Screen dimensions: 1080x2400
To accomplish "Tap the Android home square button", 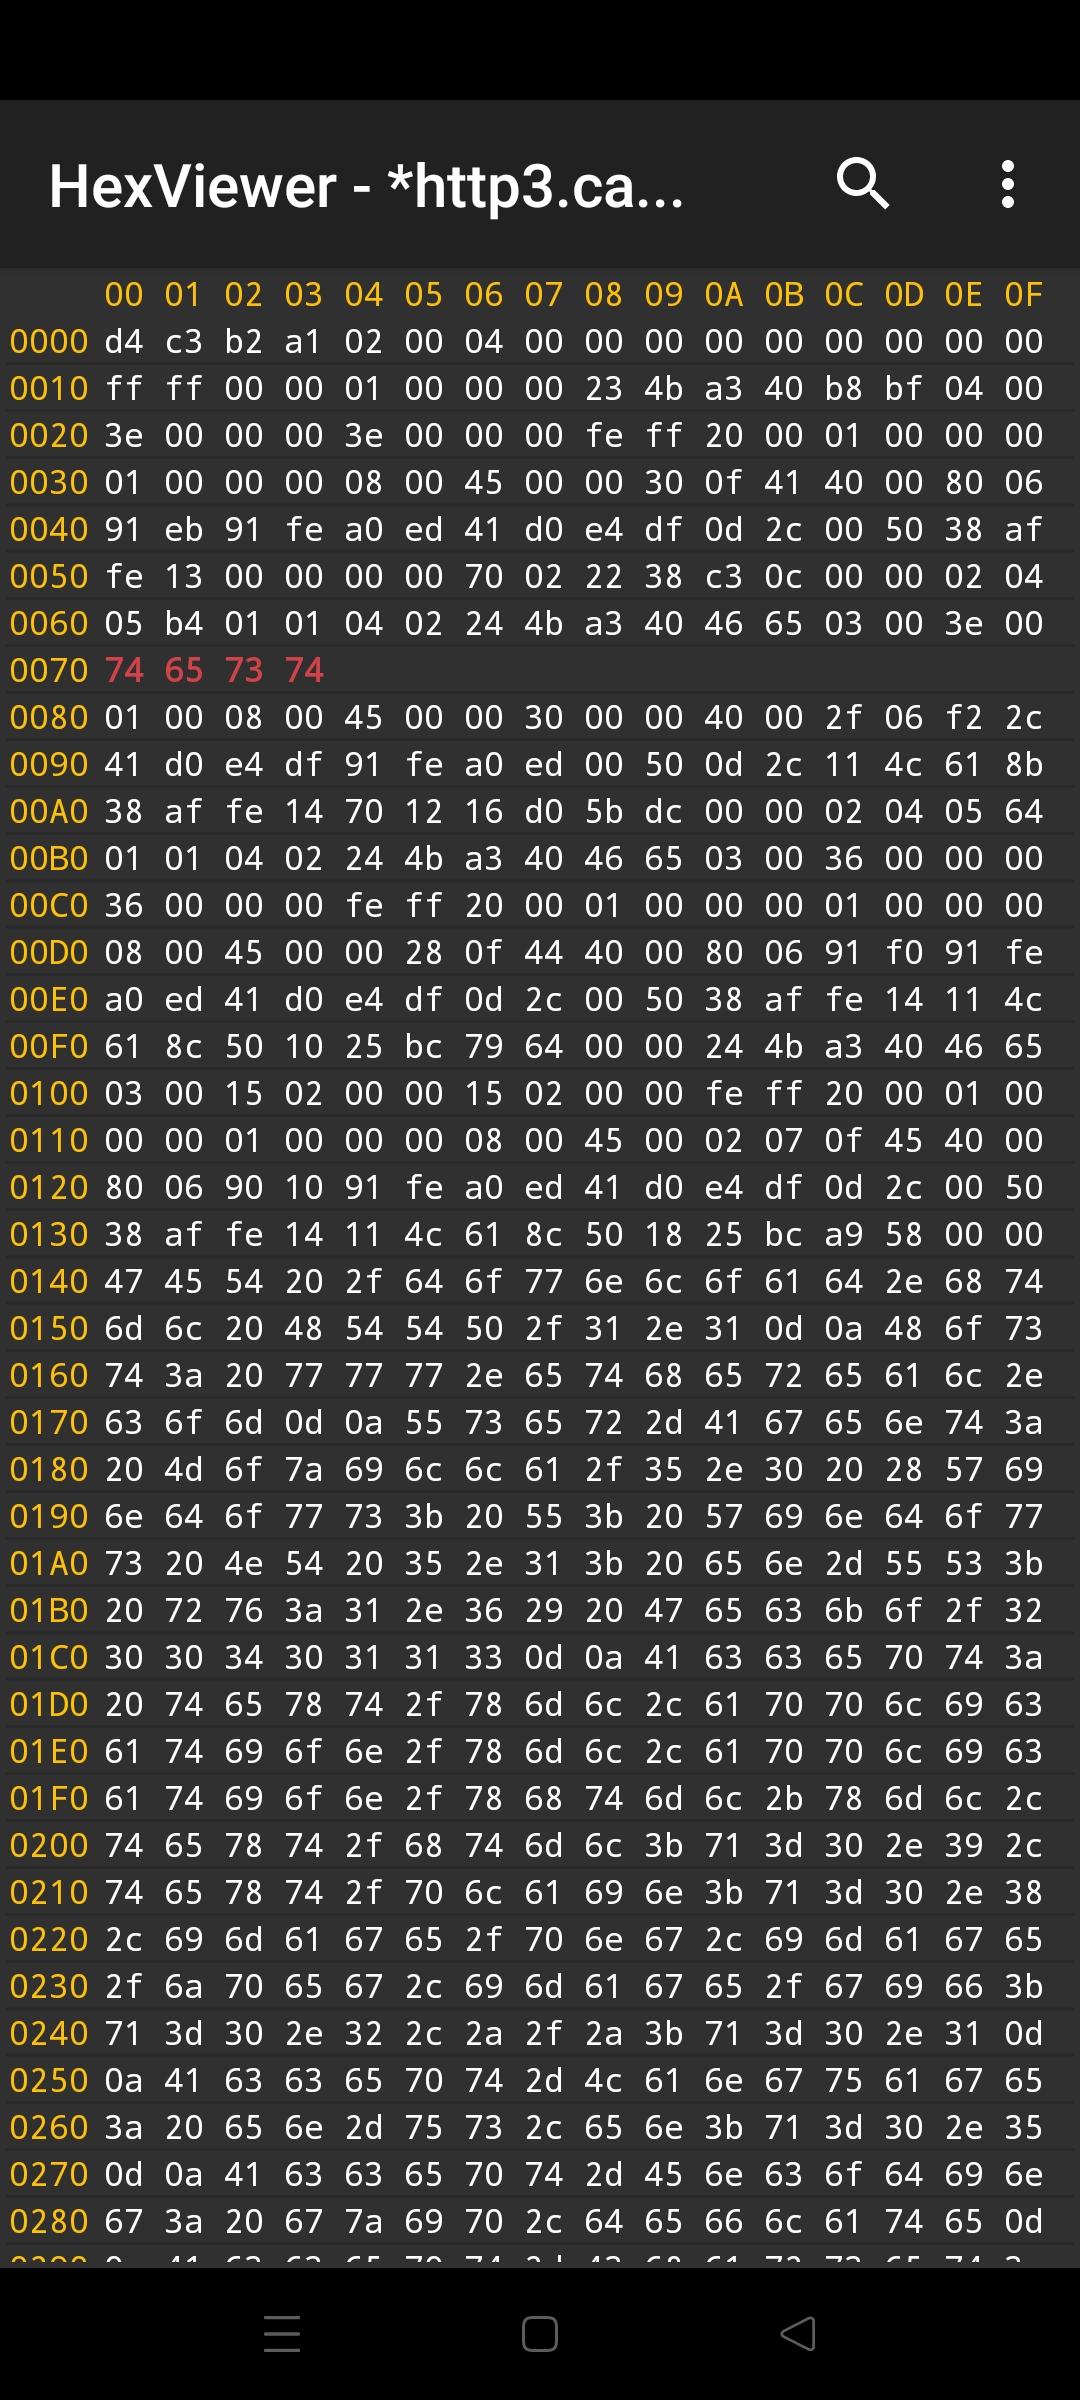I will (540, 2334).
